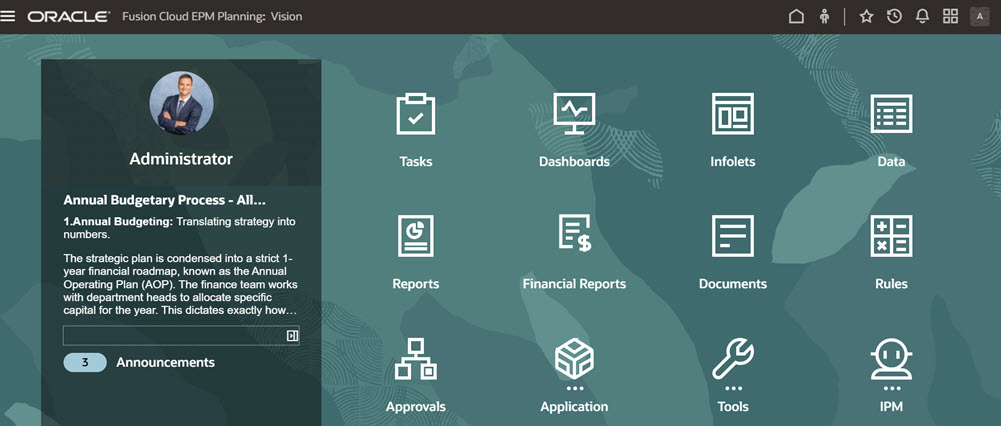1001x426 pixels.
Task: Go to the Home icon
Action: pyautogui.click(x=796, y=17)
